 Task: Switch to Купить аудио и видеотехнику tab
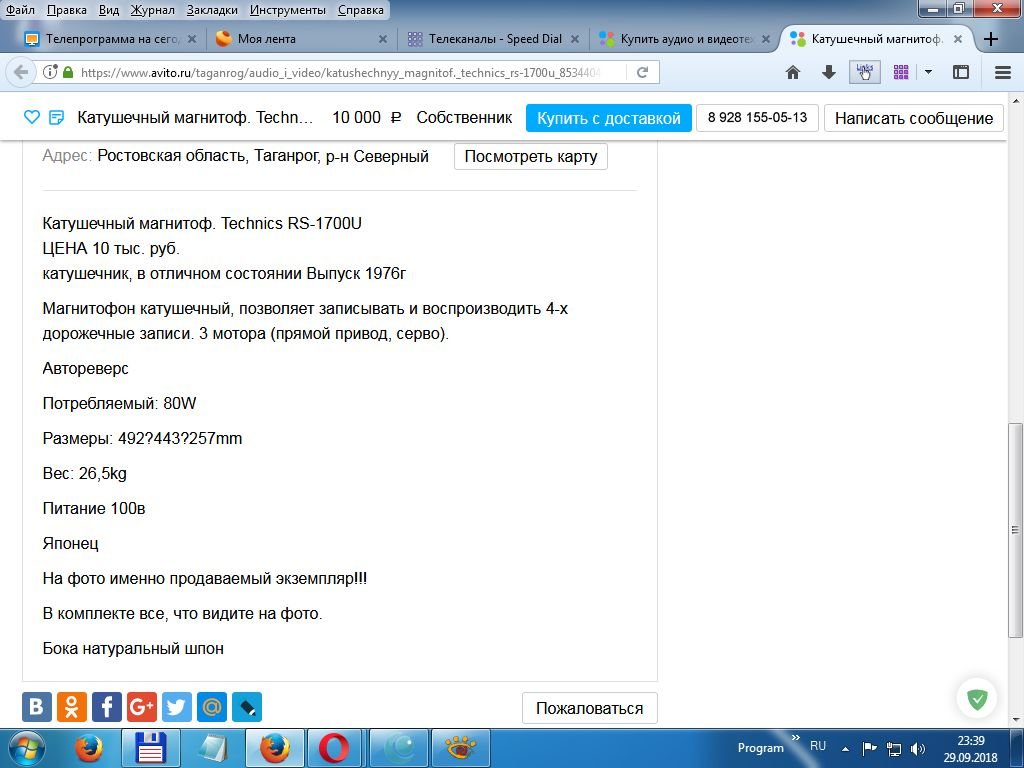[684, 39]
